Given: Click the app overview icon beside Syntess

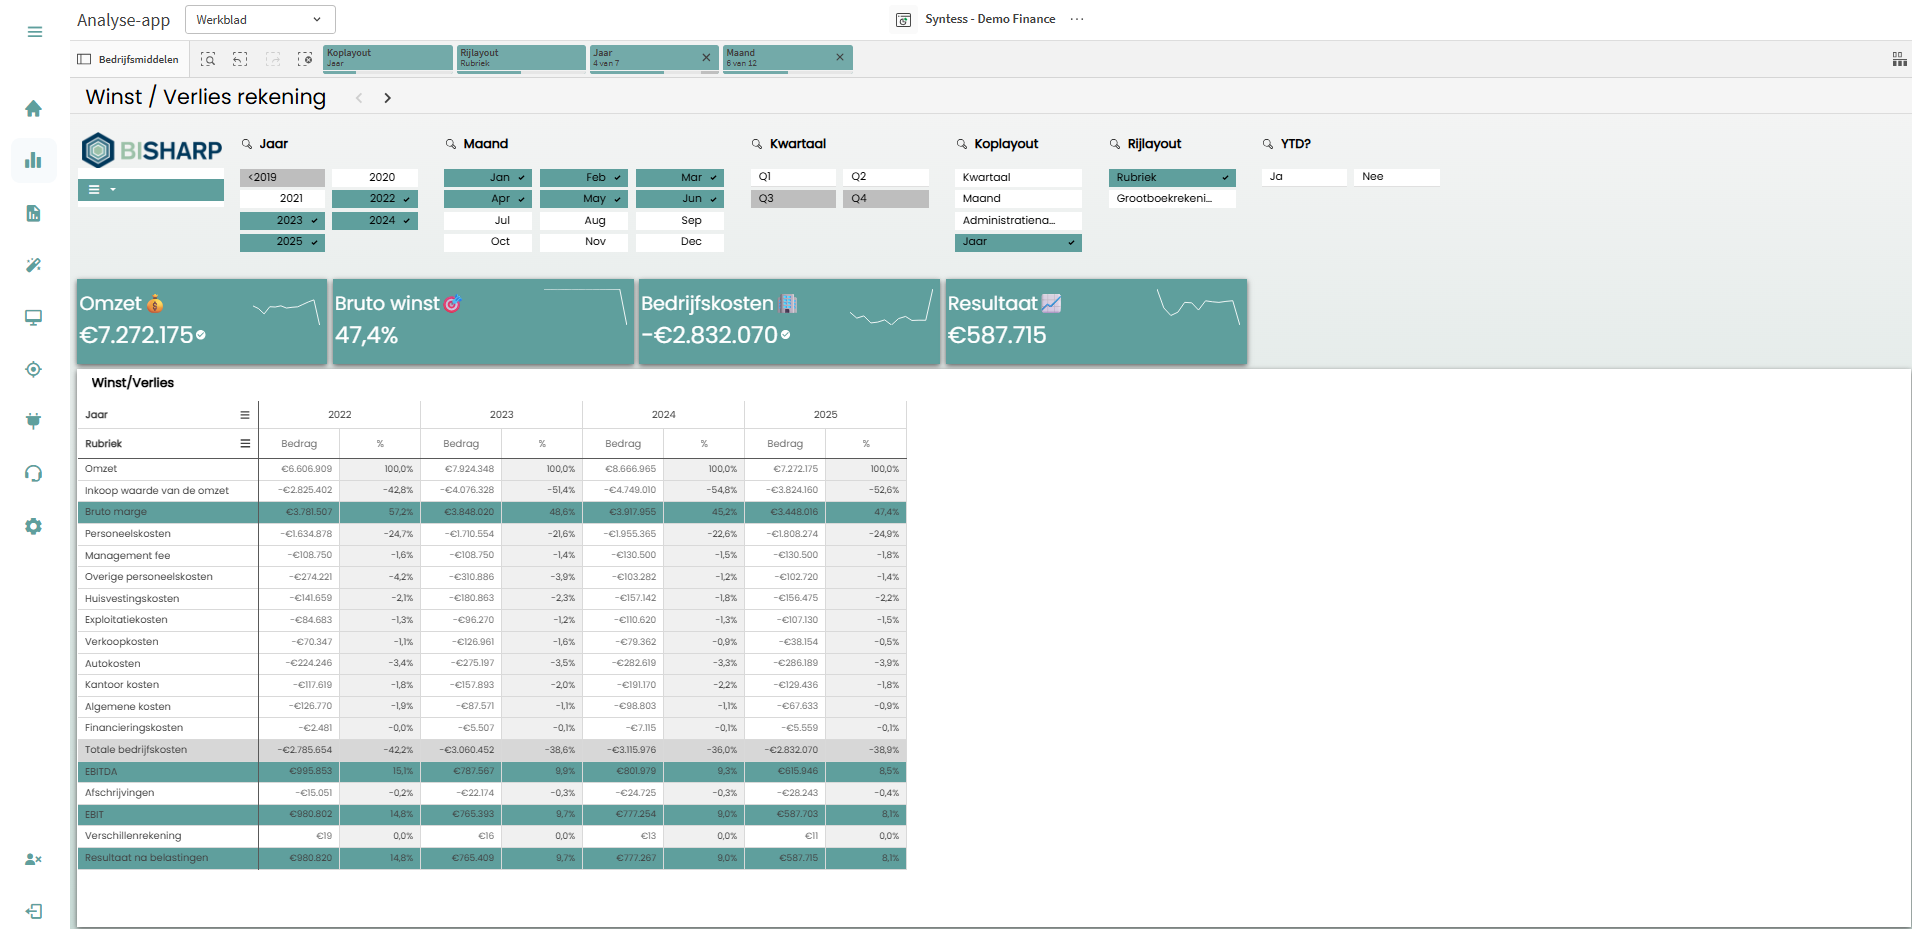Looking at the screenshot, I should [x=903, y=20].
